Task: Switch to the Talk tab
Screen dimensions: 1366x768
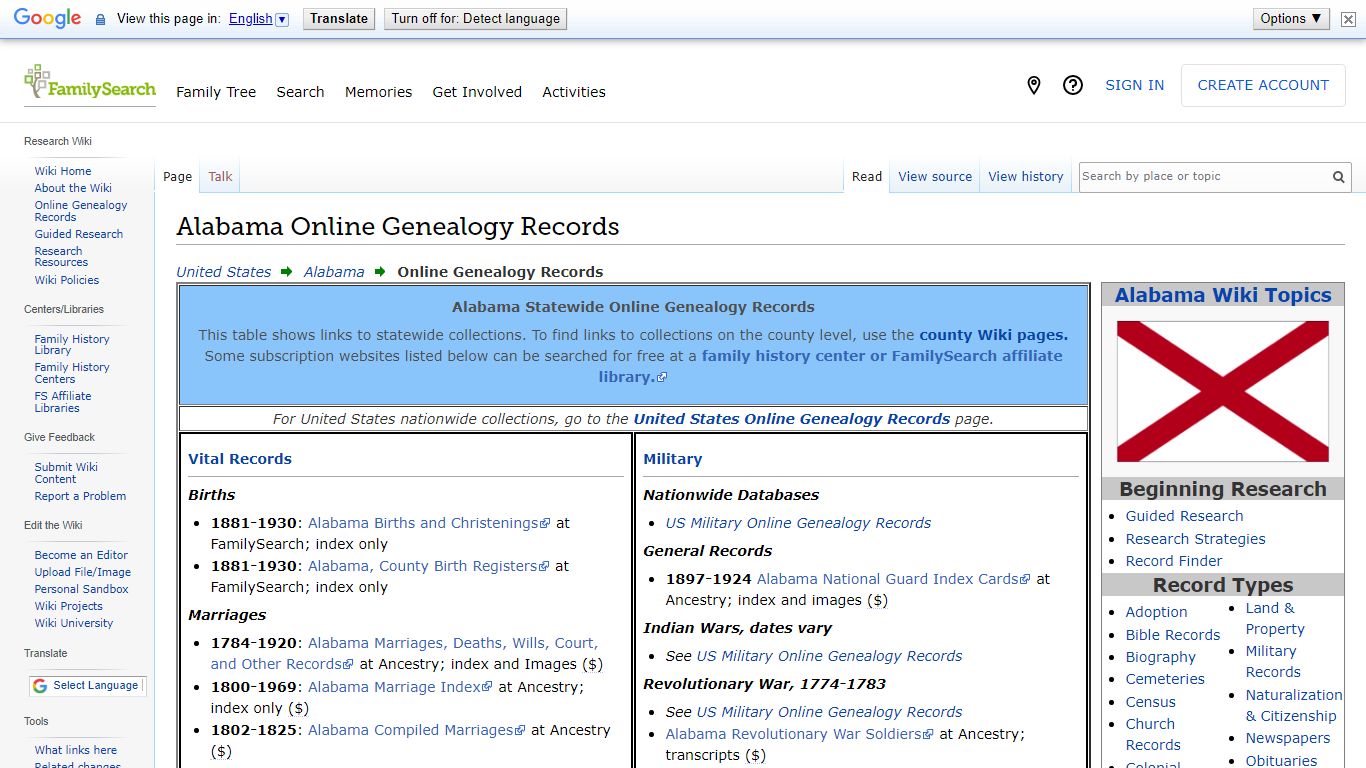Action: point(220,177)
